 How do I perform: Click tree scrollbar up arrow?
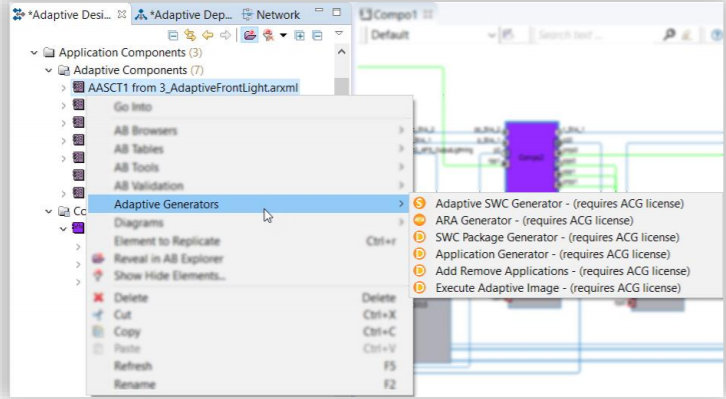[x=341, y=52]
